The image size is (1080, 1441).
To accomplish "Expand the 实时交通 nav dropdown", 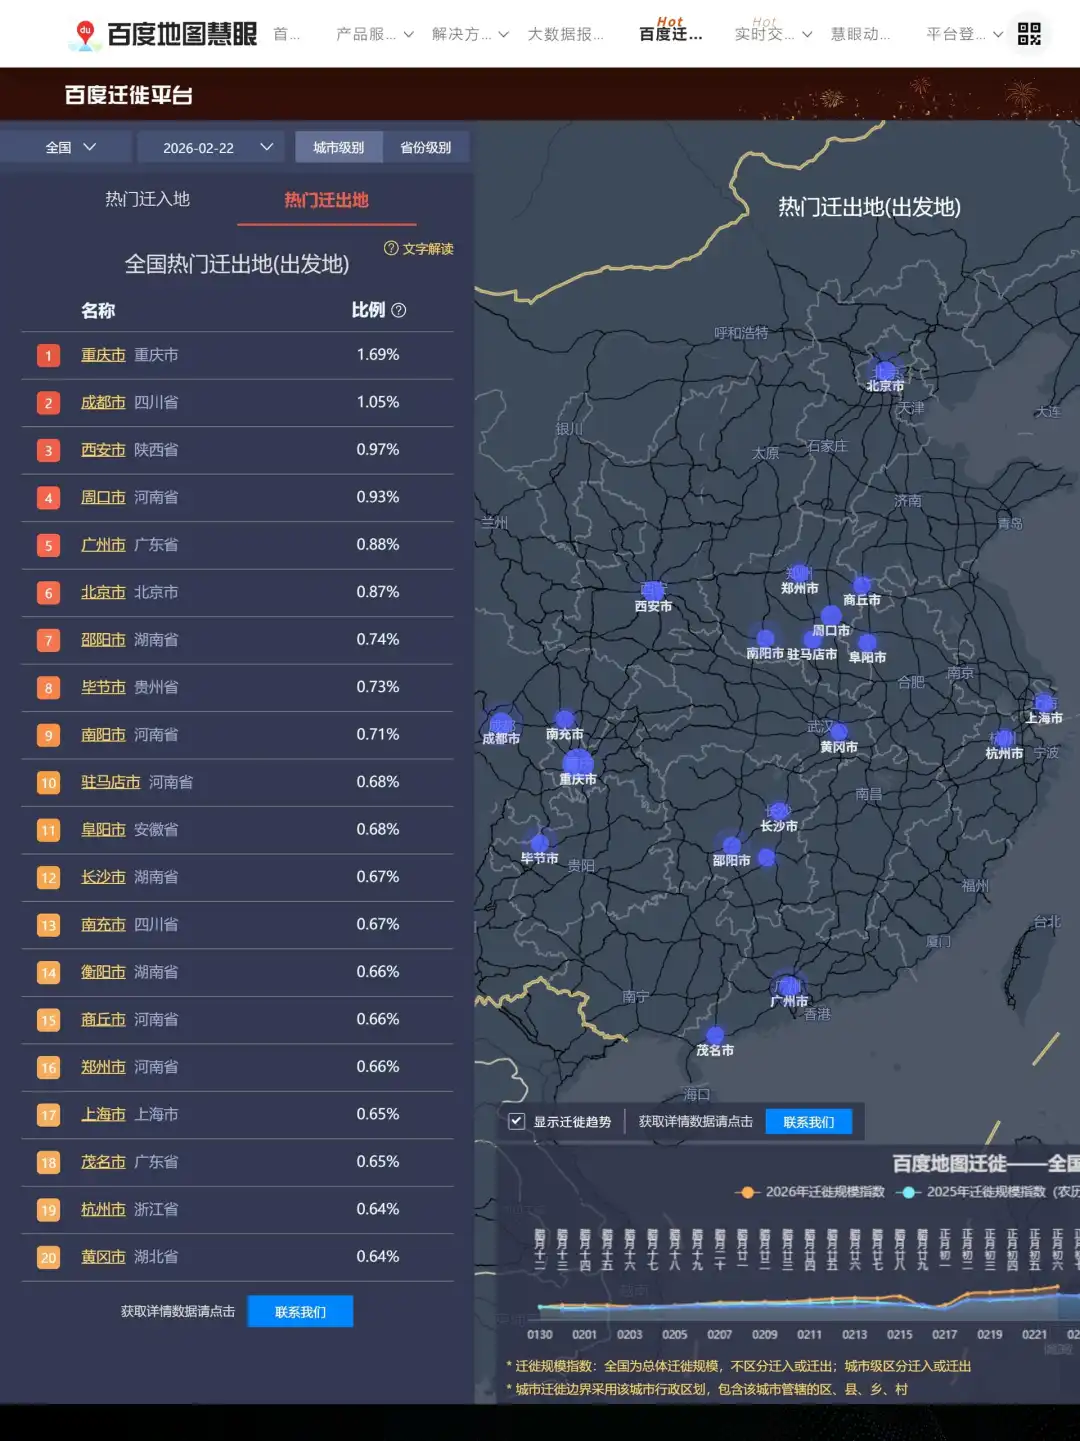I will pyautogui.click(x=773, y=34).
